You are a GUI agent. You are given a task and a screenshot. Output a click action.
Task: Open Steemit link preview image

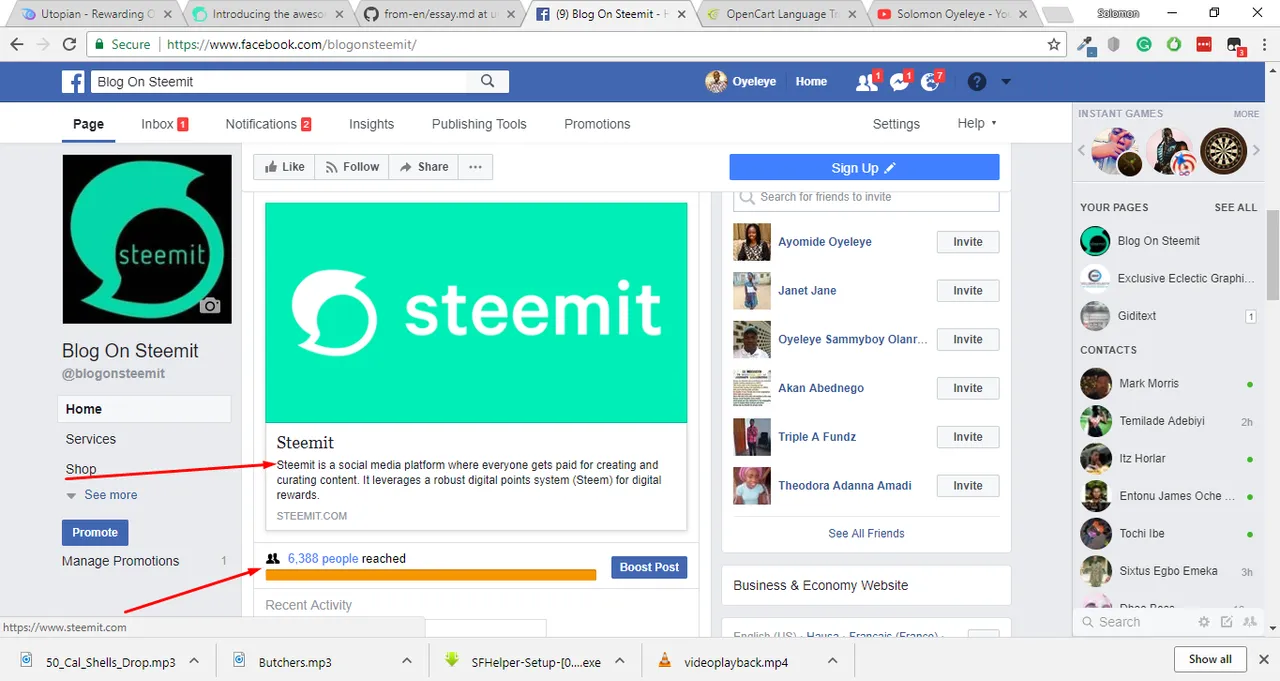pos(476,313)
